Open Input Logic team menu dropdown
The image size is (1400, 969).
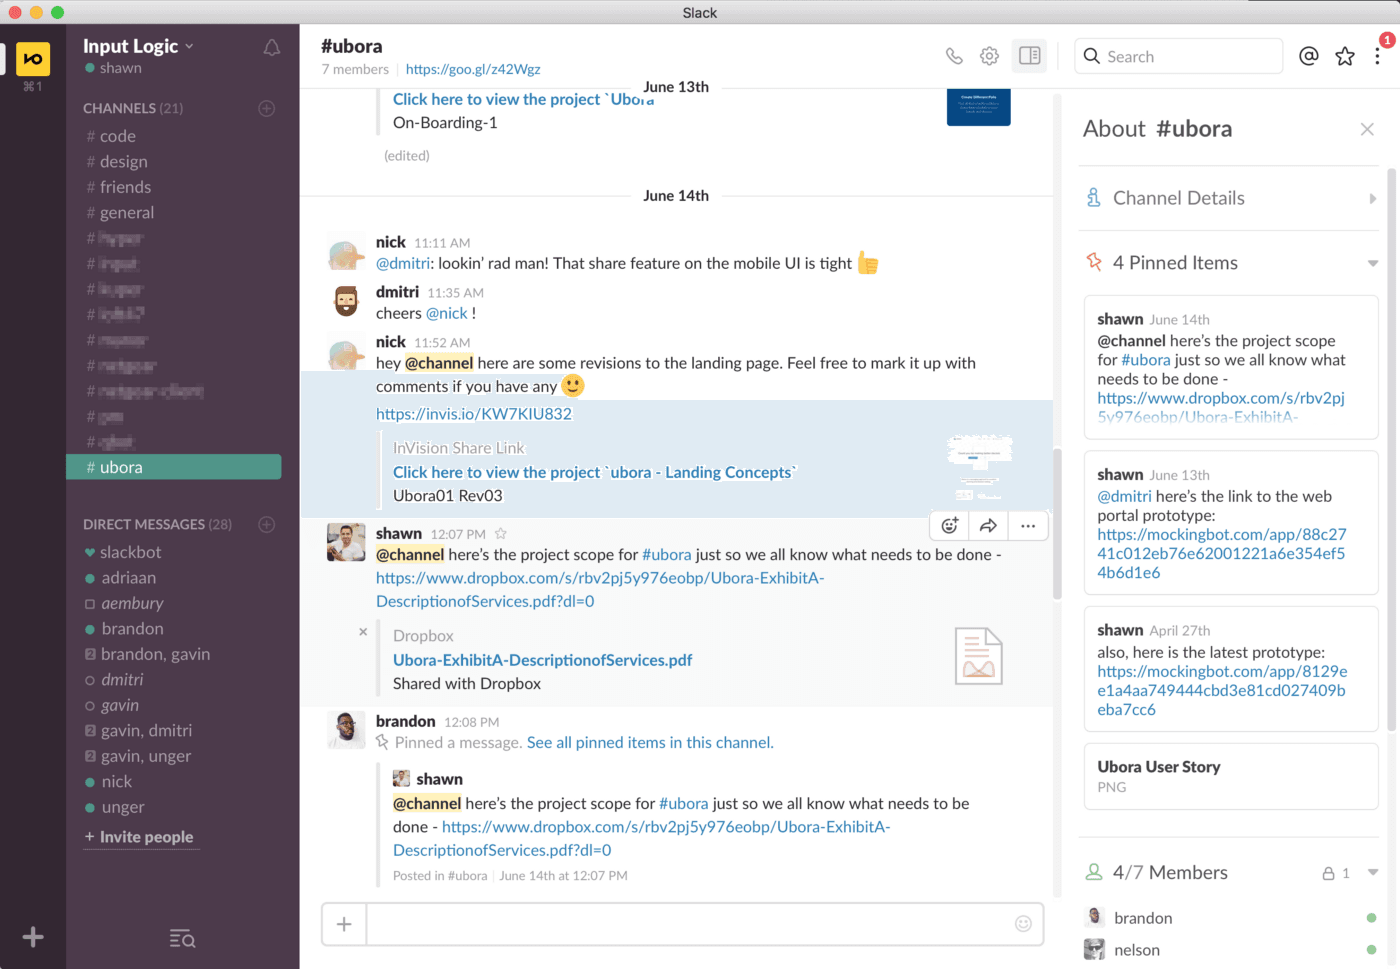[139, 46]
